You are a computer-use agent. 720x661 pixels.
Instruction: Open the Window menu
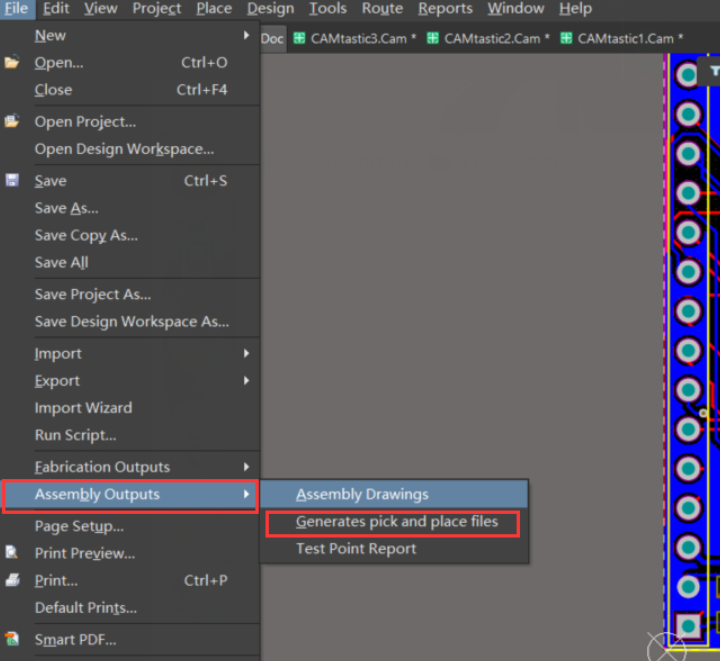[x=516, y=9]
